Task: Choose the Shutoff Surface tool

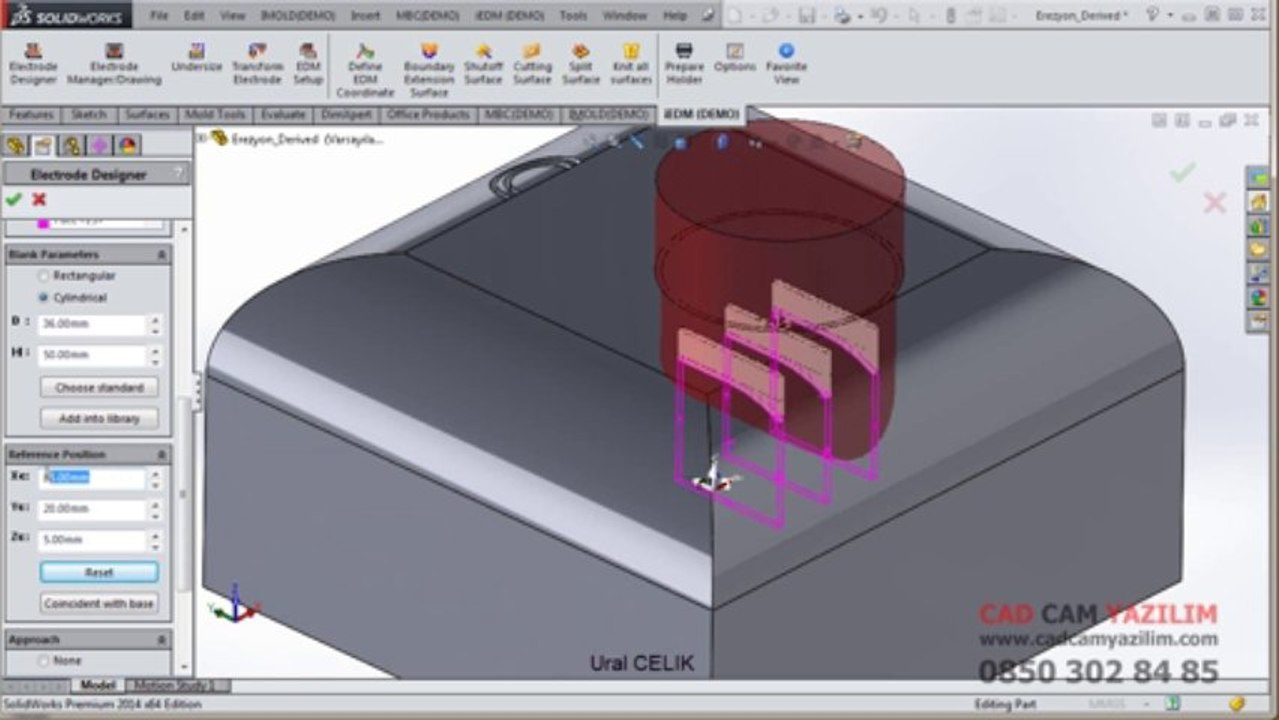Action: tap(483, 64)
